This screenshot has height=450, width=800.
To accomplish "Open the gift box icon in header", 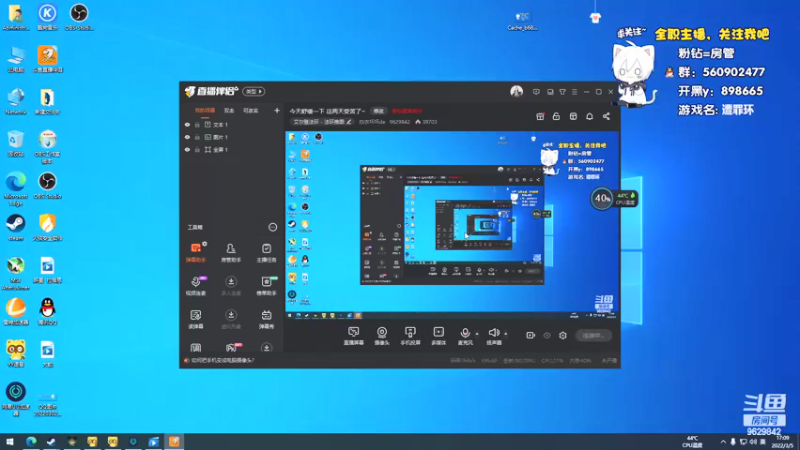I will click(x=540, y=116).
